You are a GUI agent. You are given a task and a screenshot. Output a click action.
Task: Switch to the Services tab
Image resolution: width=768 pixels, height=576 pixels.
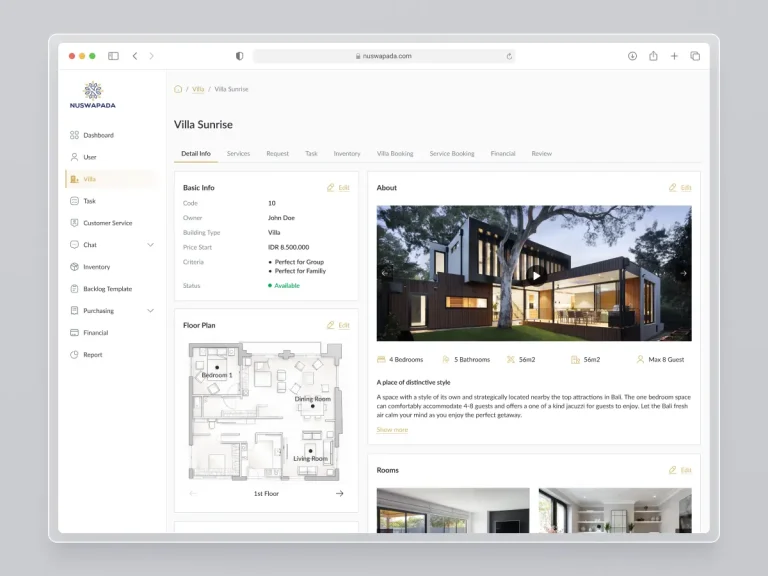tap(238, 154)
